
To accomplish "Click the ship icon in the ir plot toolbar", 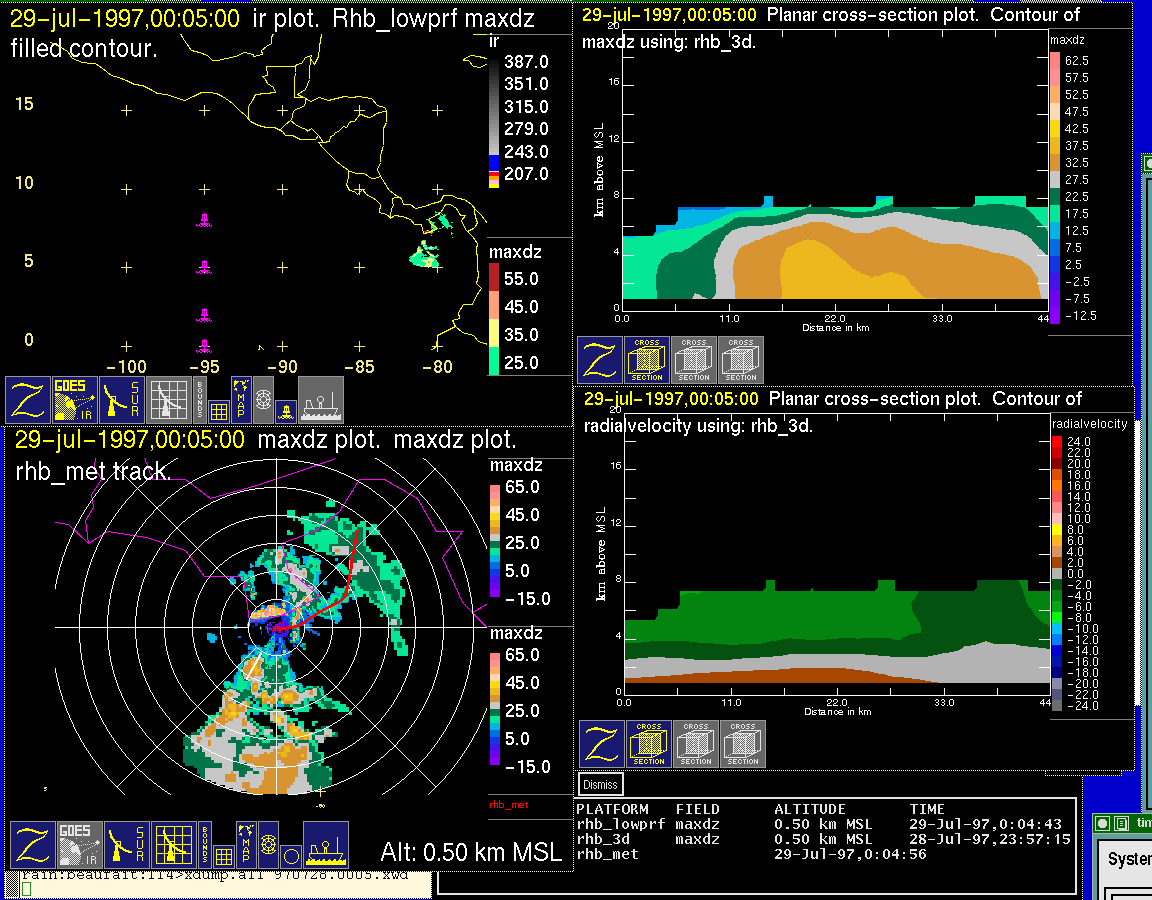I will 321,400.
